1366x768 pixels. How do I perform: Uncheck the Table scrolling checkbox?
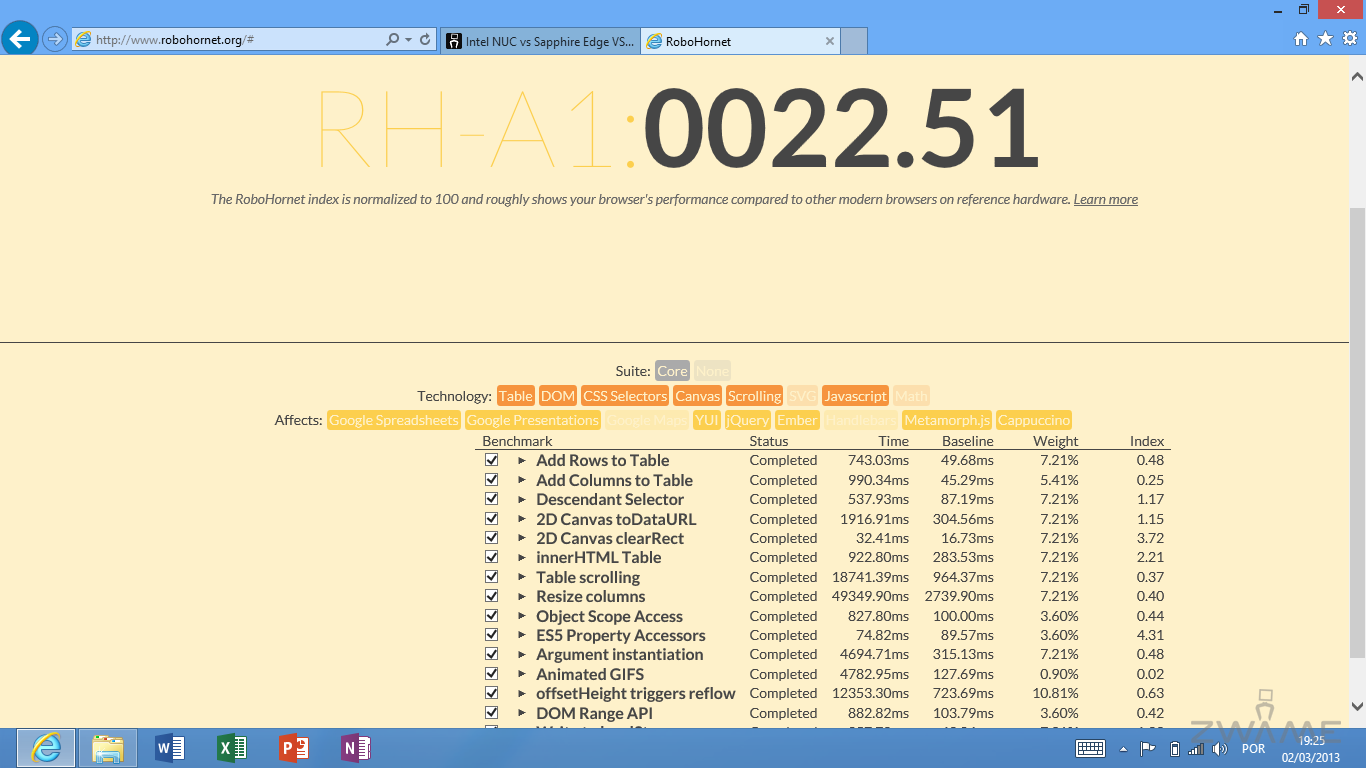[491, 577]
